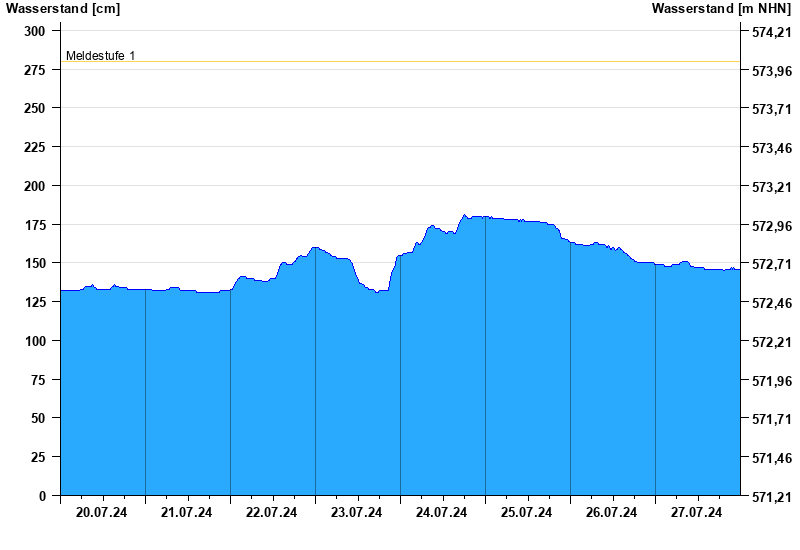800x550 pixels.
Task: Select the 22.07.24 date label
Action: [x=272, y=513]
